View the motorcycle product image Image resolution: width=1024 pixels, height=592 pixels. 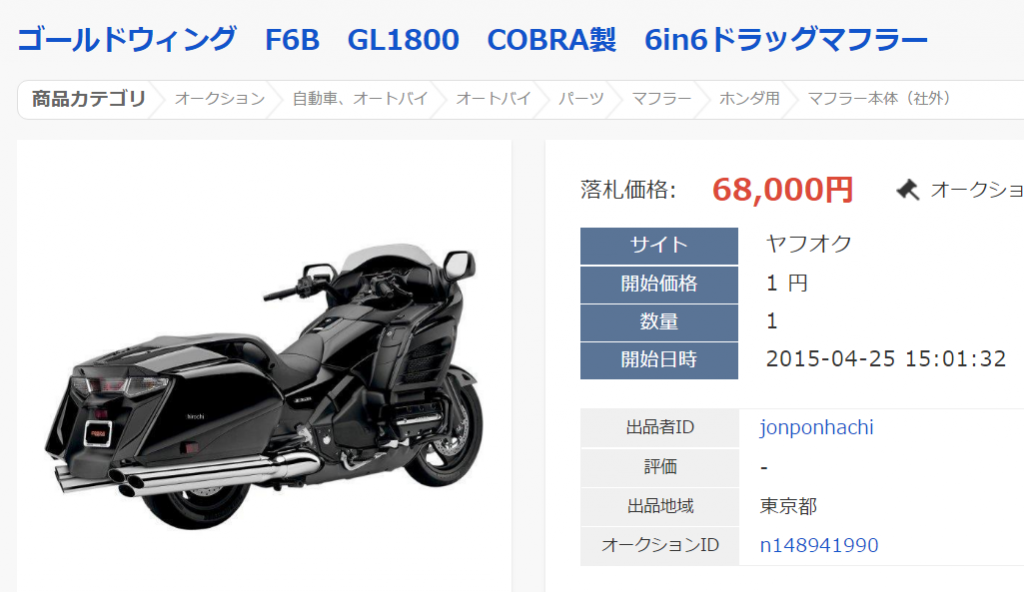(x=264, y=386)
